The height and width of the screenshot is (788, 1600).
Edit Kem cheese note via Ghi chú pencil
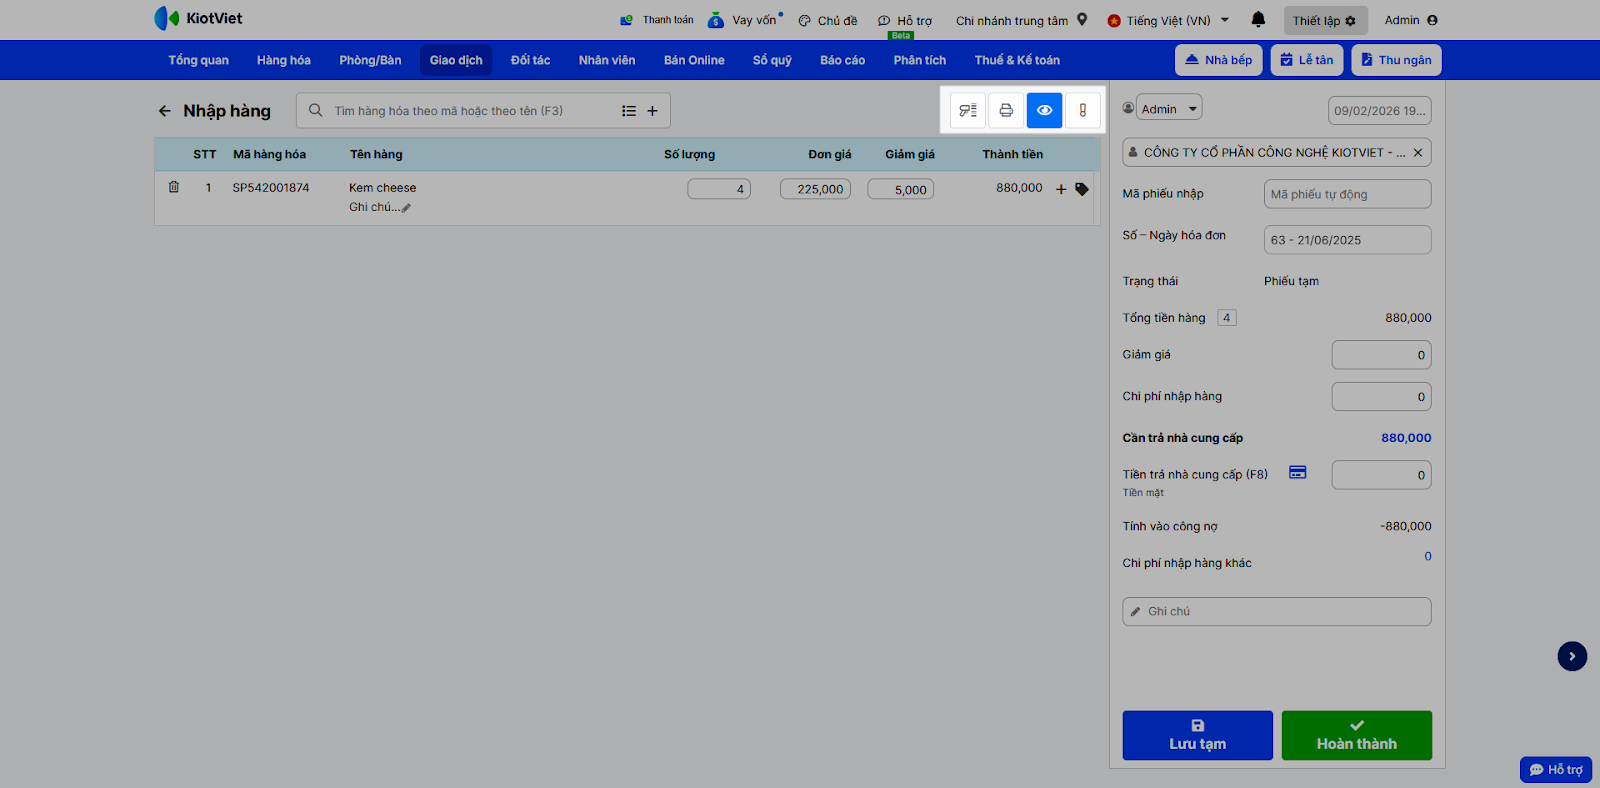[x=406, y=208]
